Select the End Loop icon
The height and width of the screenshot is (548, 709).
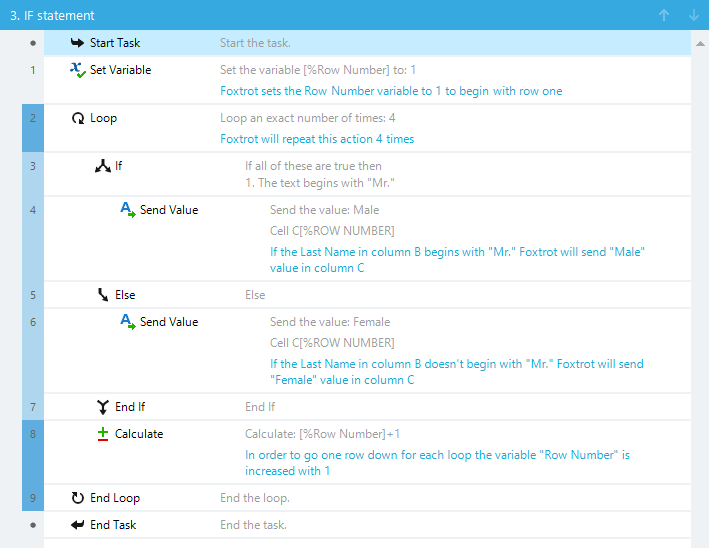click(78, 498)
